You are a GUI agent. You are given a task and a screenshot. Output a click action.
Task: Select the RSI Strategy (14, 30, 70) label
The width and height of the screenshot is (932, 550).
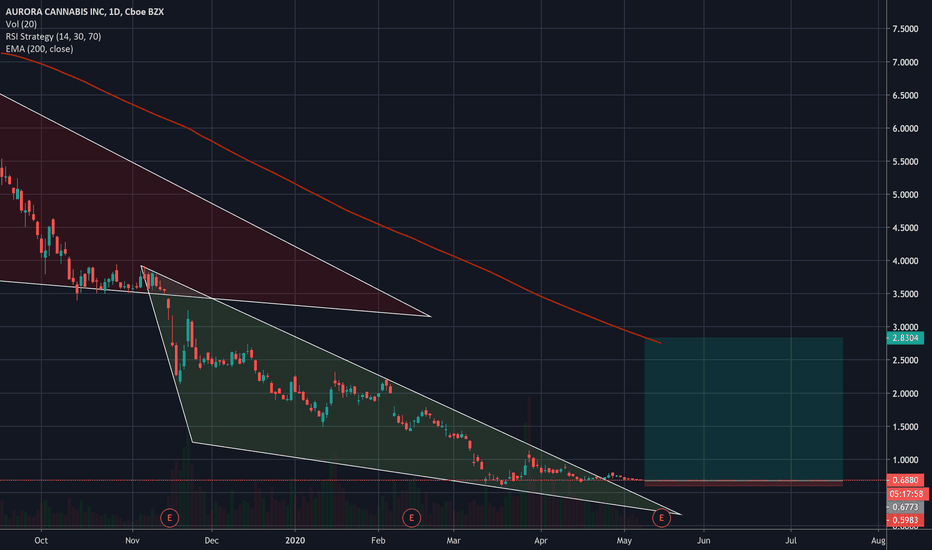[x=53, y=36]
